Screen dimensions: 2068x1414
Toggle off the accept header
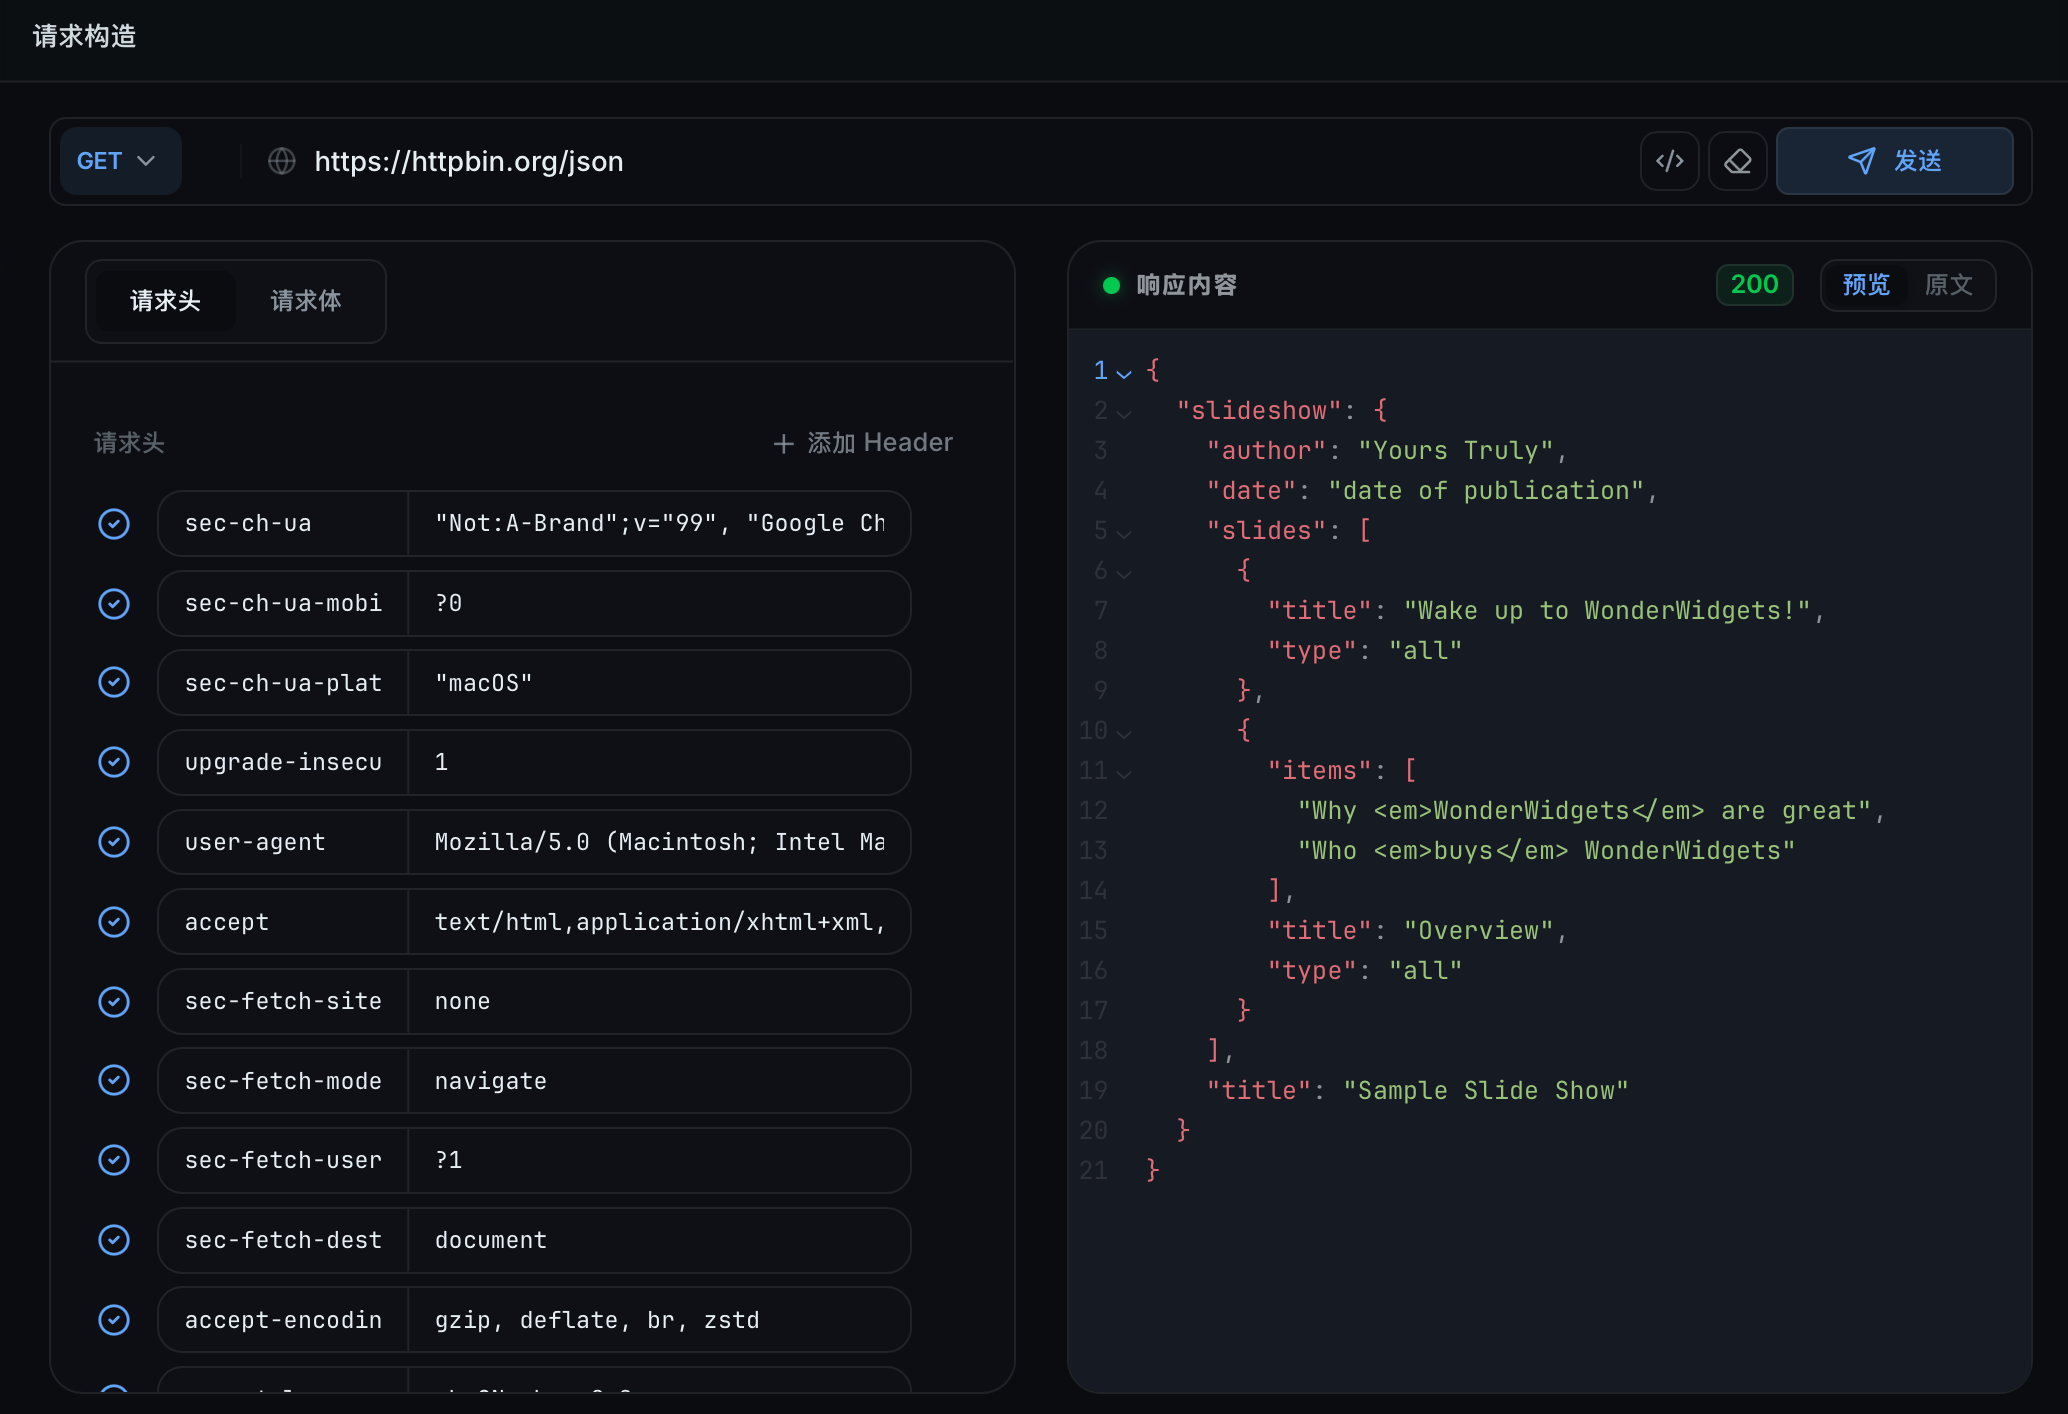point(114,921)
